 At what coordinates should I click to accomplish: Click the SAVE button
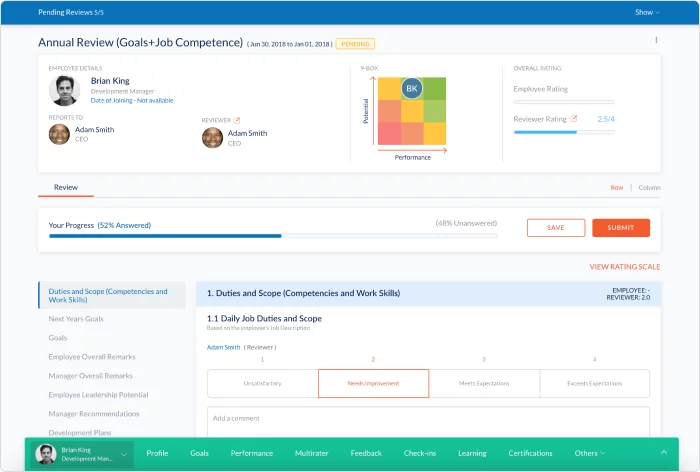coord(556,228)
